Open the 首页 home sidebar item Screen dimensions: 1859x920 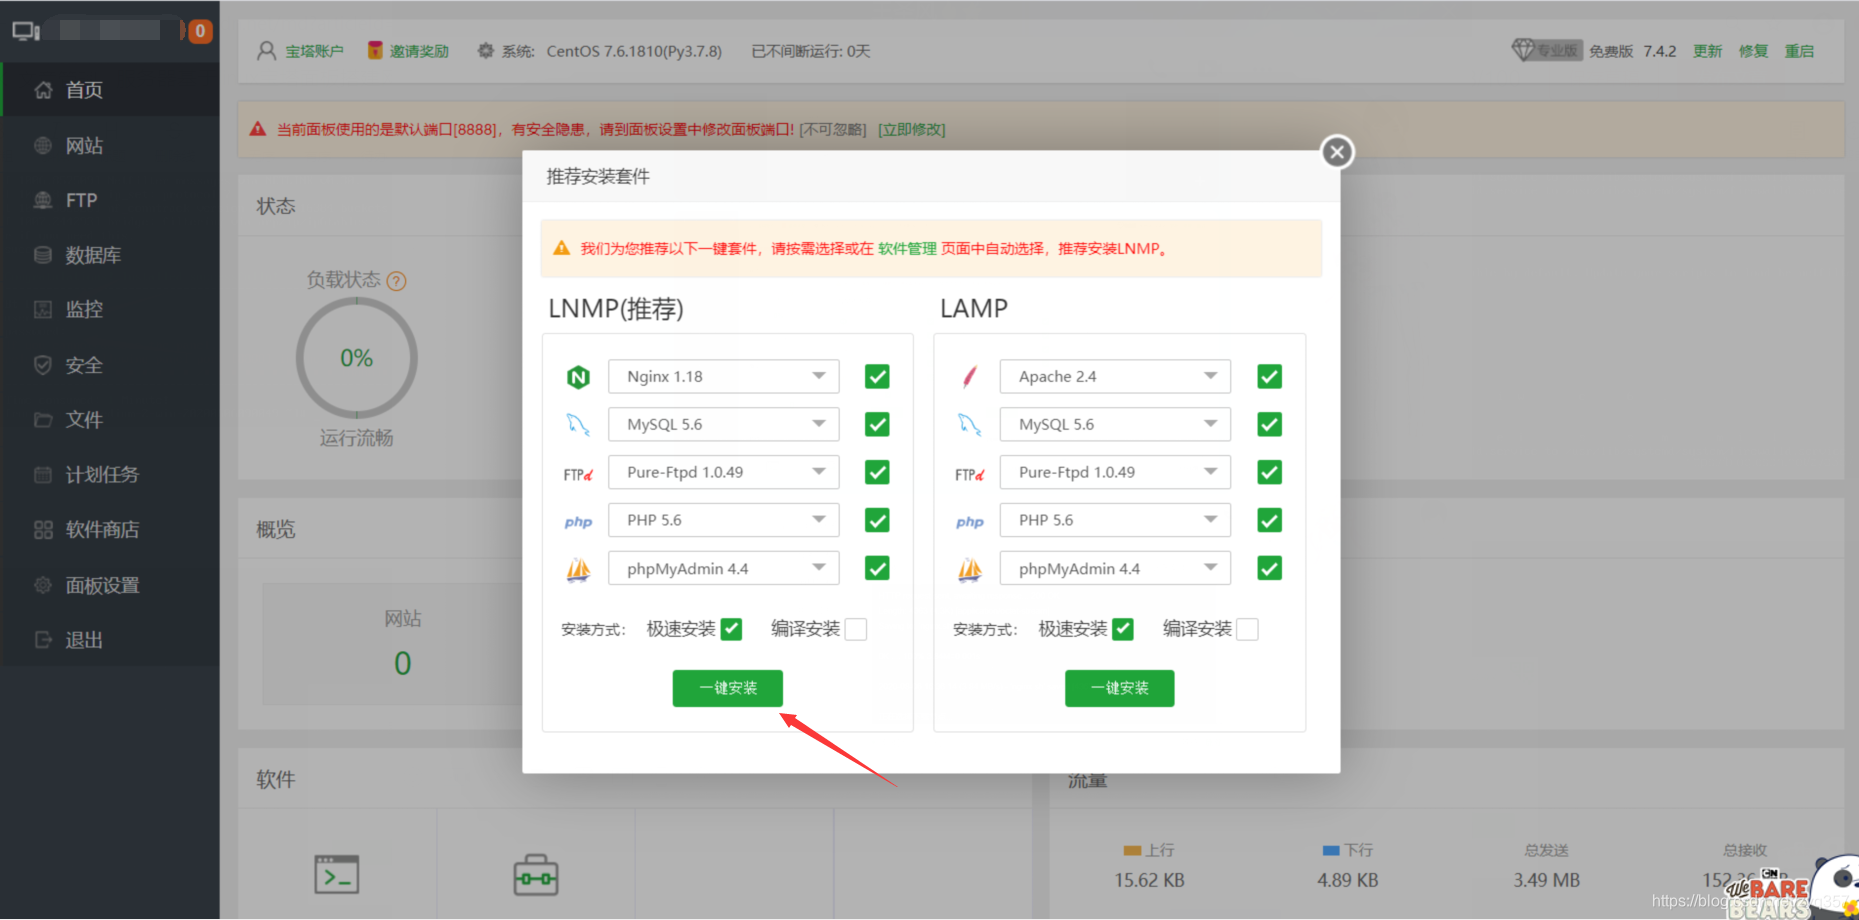[110, 90]
